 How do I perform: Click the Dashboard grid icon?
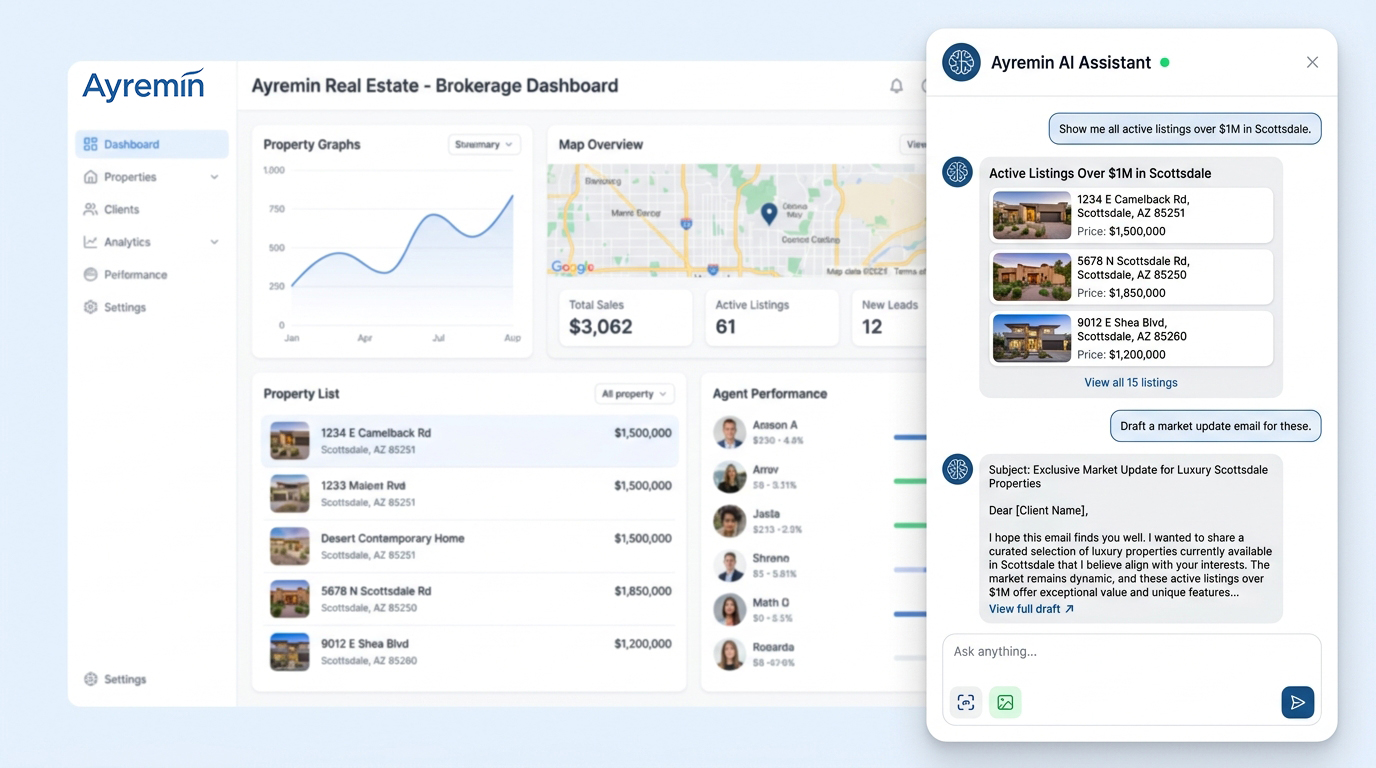[x=91, y=144]
